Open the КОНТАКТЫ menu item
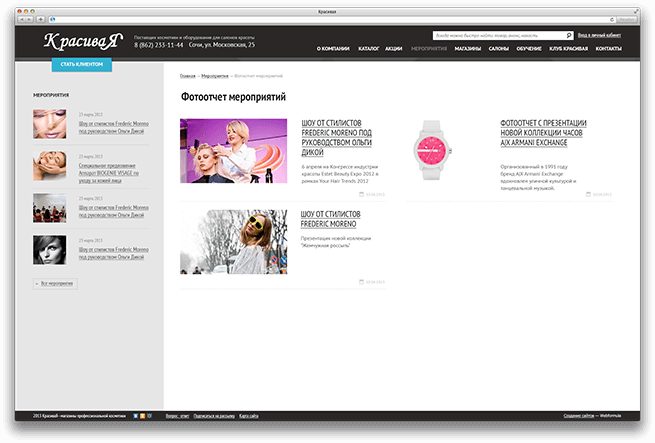This screenshot has width=655, height=443. (x=608, y=49)
